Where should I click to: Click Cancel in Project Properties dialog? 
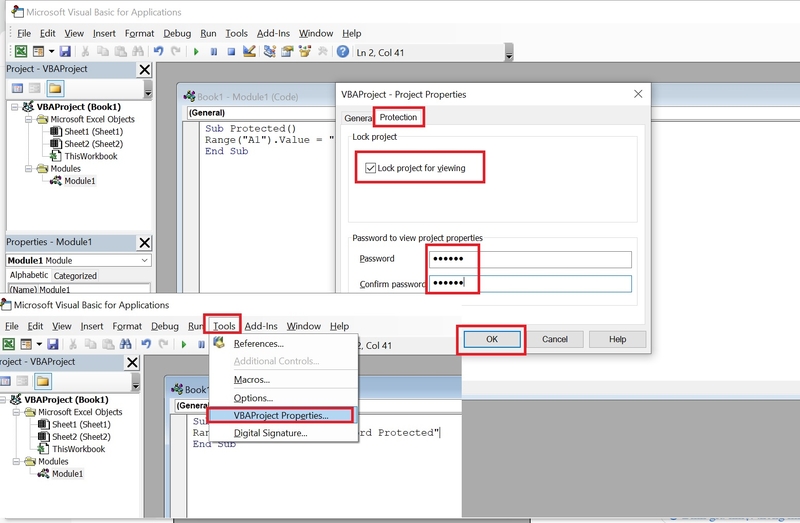point(555,339)
